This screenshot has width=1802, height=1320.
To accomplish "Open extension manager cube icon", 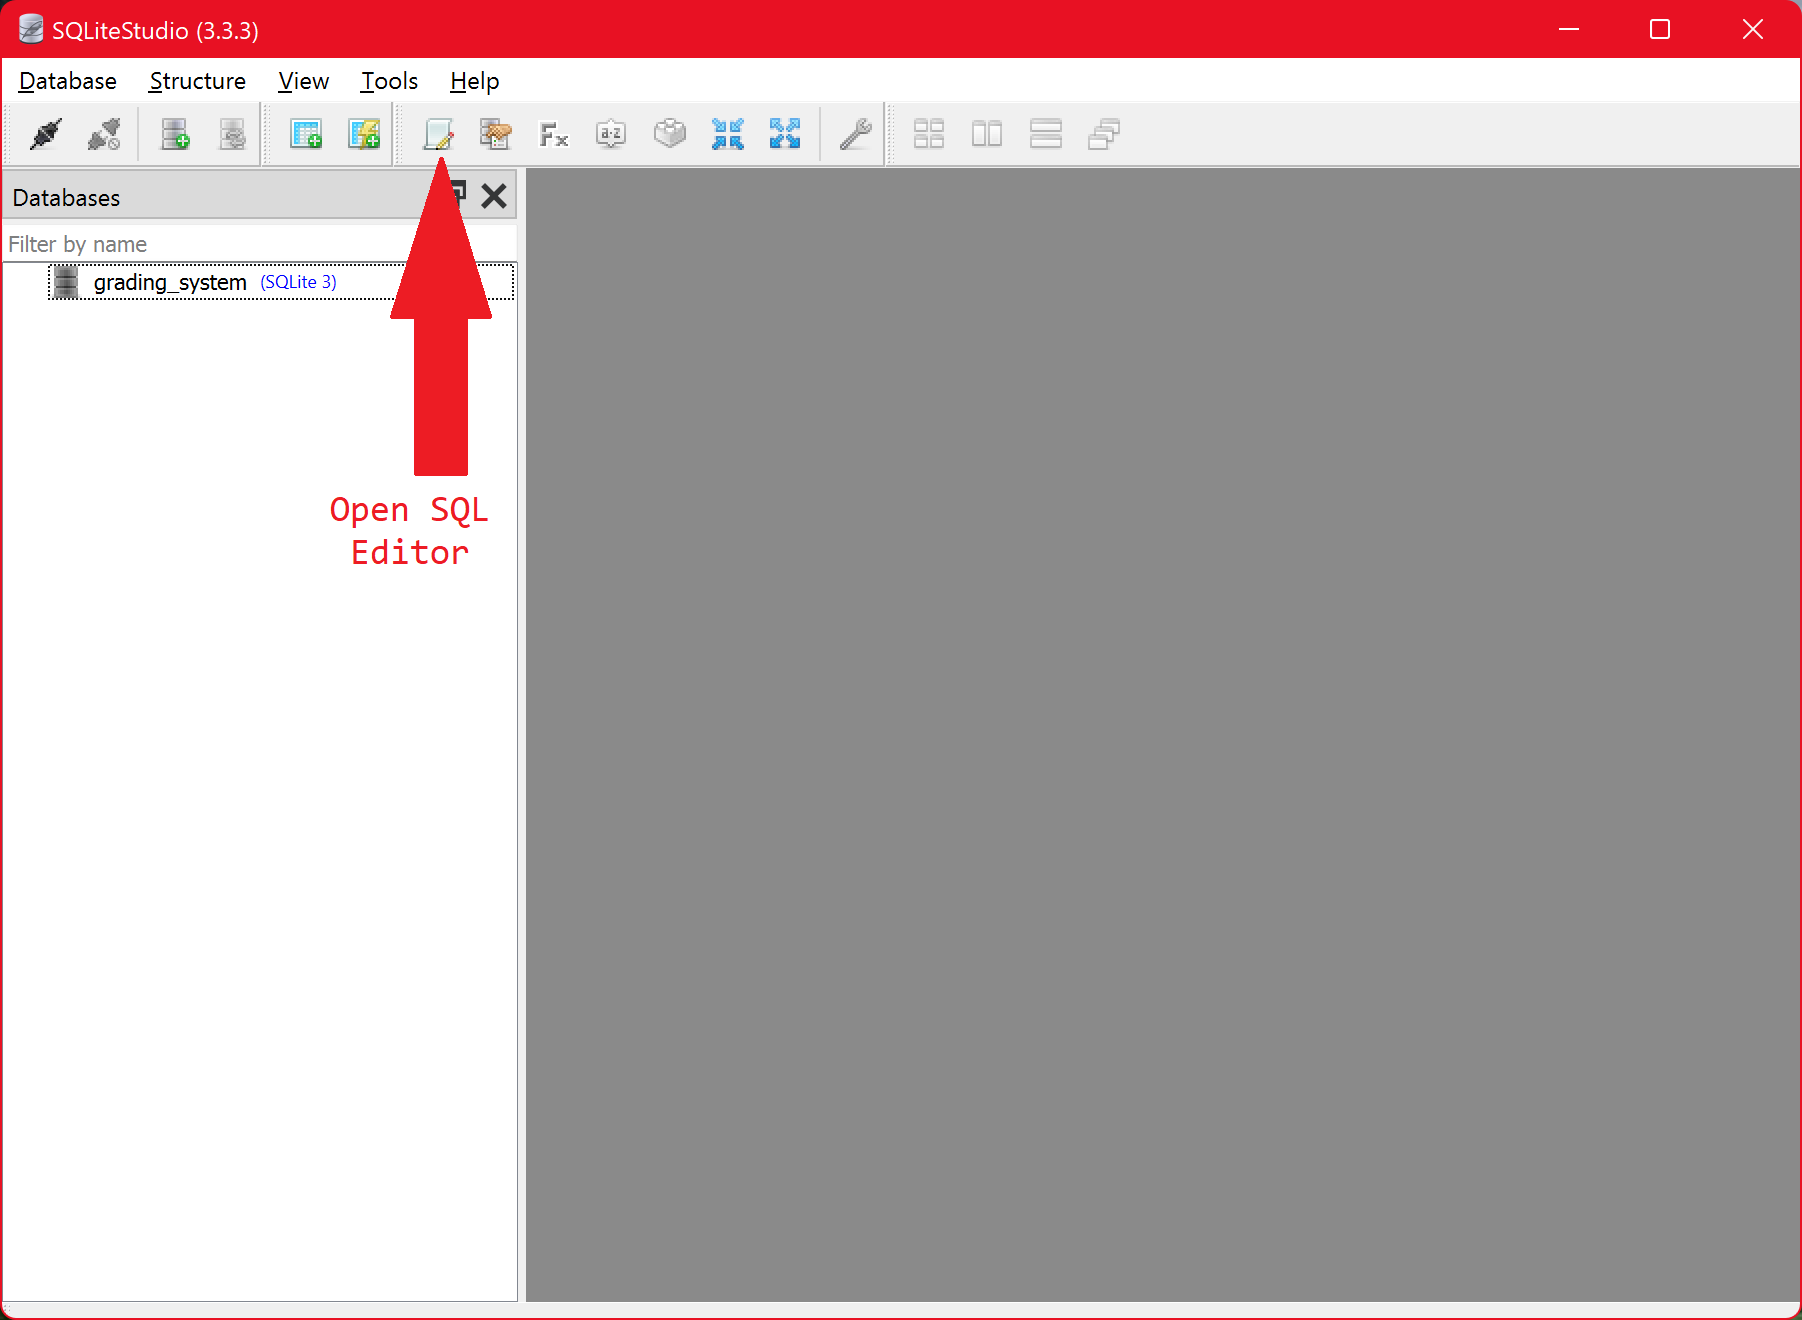I will click(670, 134).
